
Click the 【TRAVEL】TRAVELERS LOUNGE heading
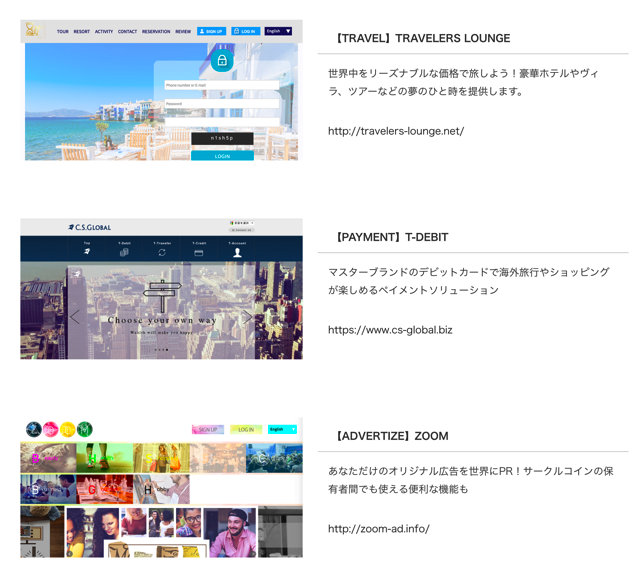[422, 38]
